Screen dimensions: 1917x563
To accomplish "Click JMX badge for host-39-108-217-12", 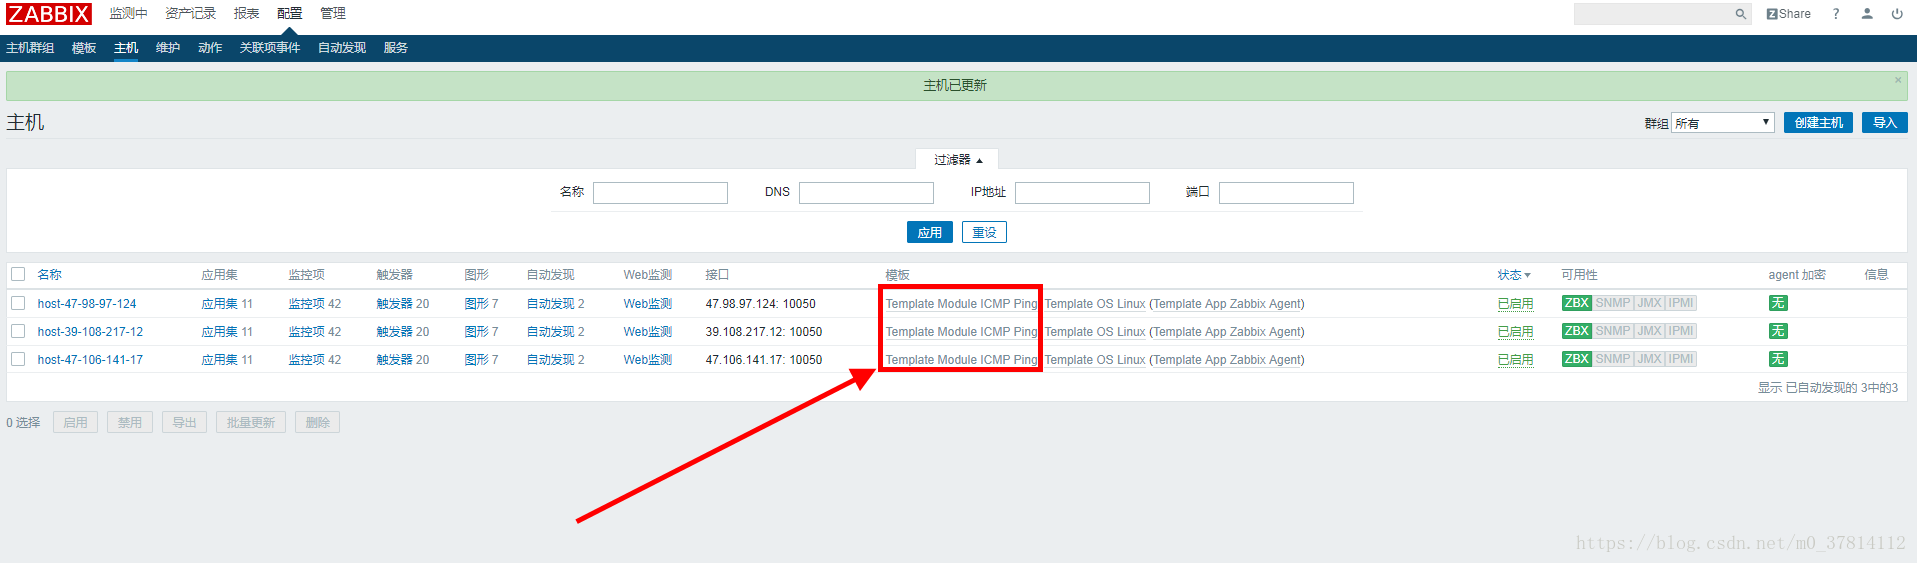I will coord(1650,331).
